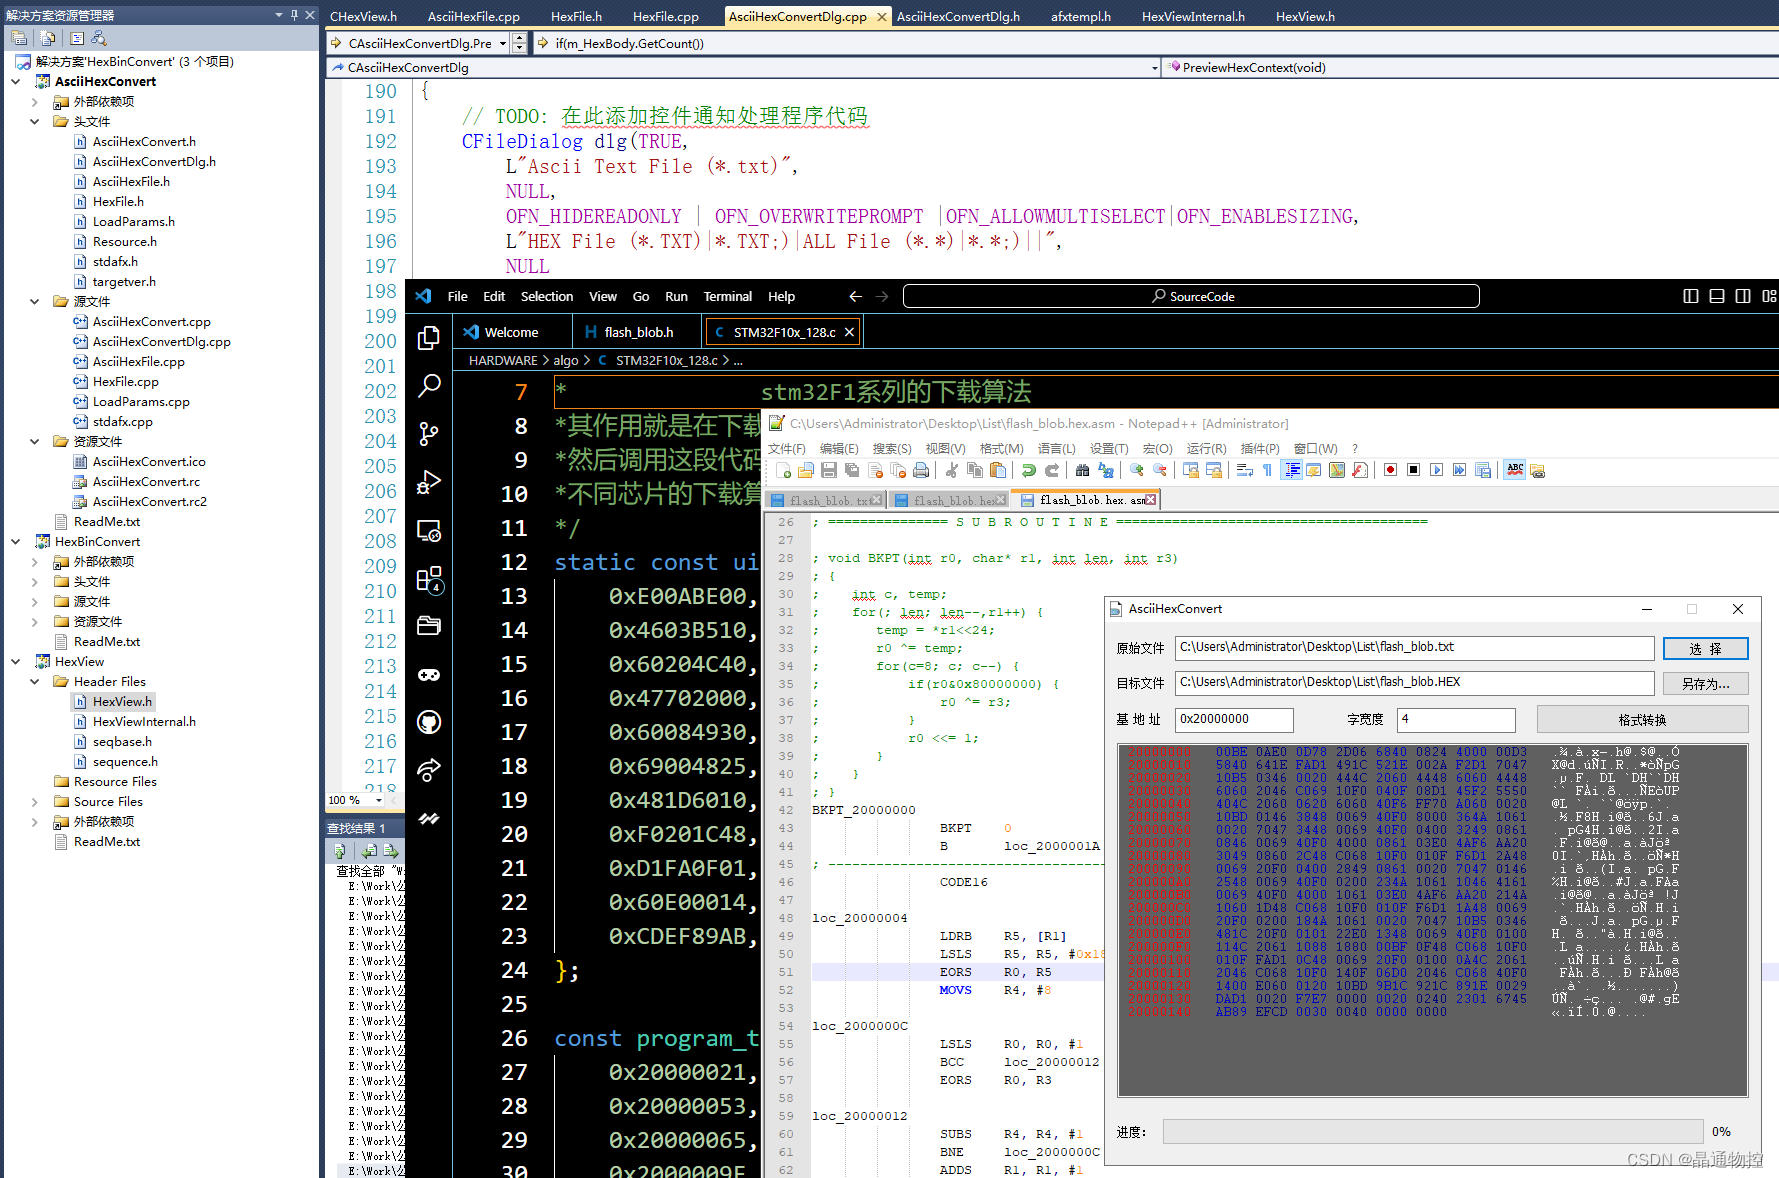Image resolution: width=1779 pixels, height=1178 pixels.
Task: Click 选择 button in AsciiHexConvert dialog
Action: click(x=1706, y=649)
